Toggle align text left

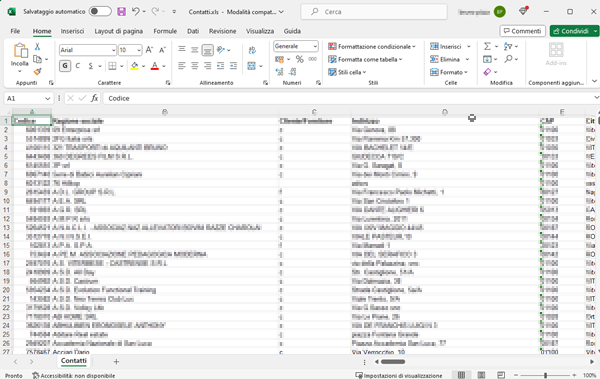click(x=182, y=66)
